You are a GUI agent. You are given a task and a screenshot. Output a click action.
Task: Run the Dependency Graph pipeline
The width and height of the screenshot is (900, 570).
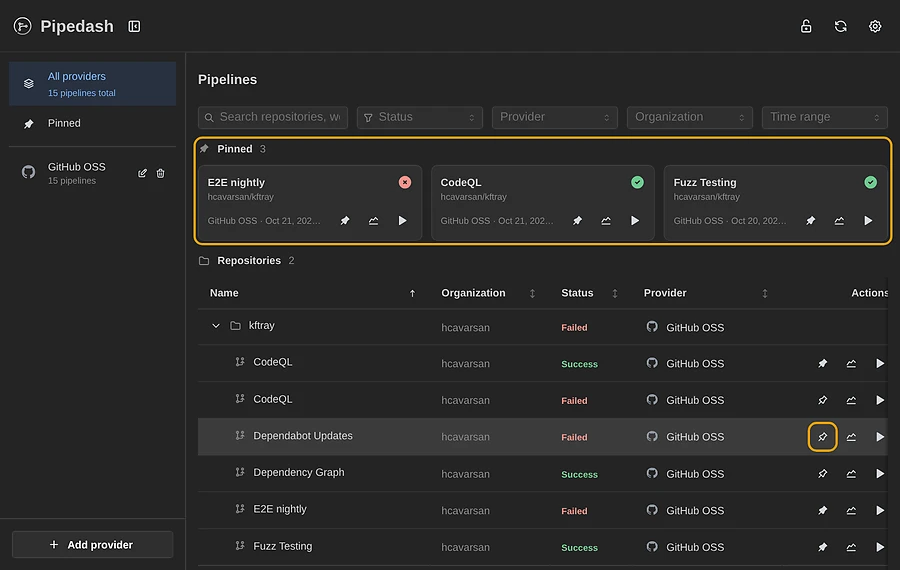[x=879, y=474]
